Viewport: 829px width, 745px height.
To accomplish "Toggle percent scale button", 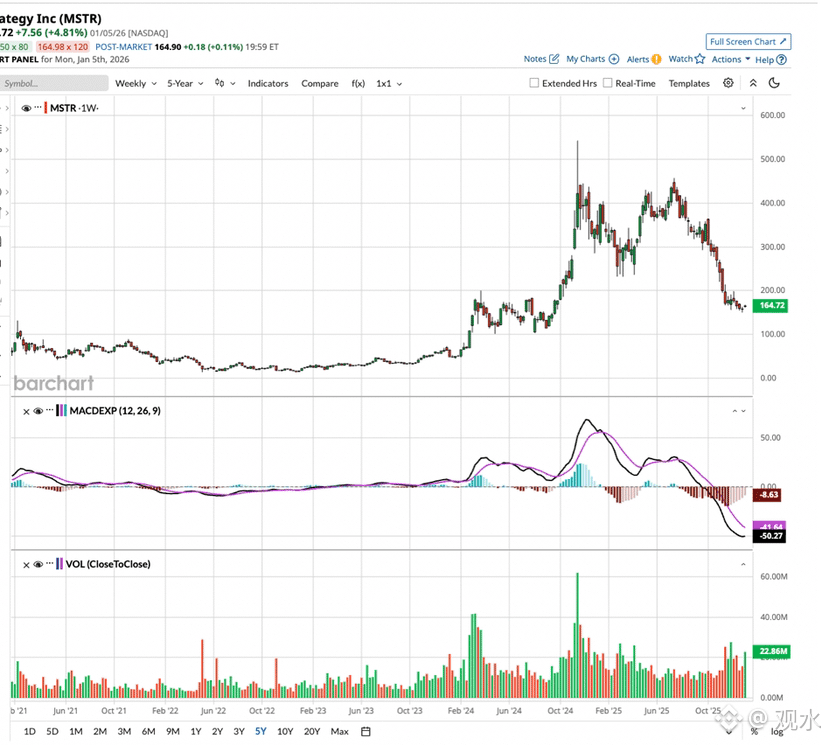I will tap(754, 731).
